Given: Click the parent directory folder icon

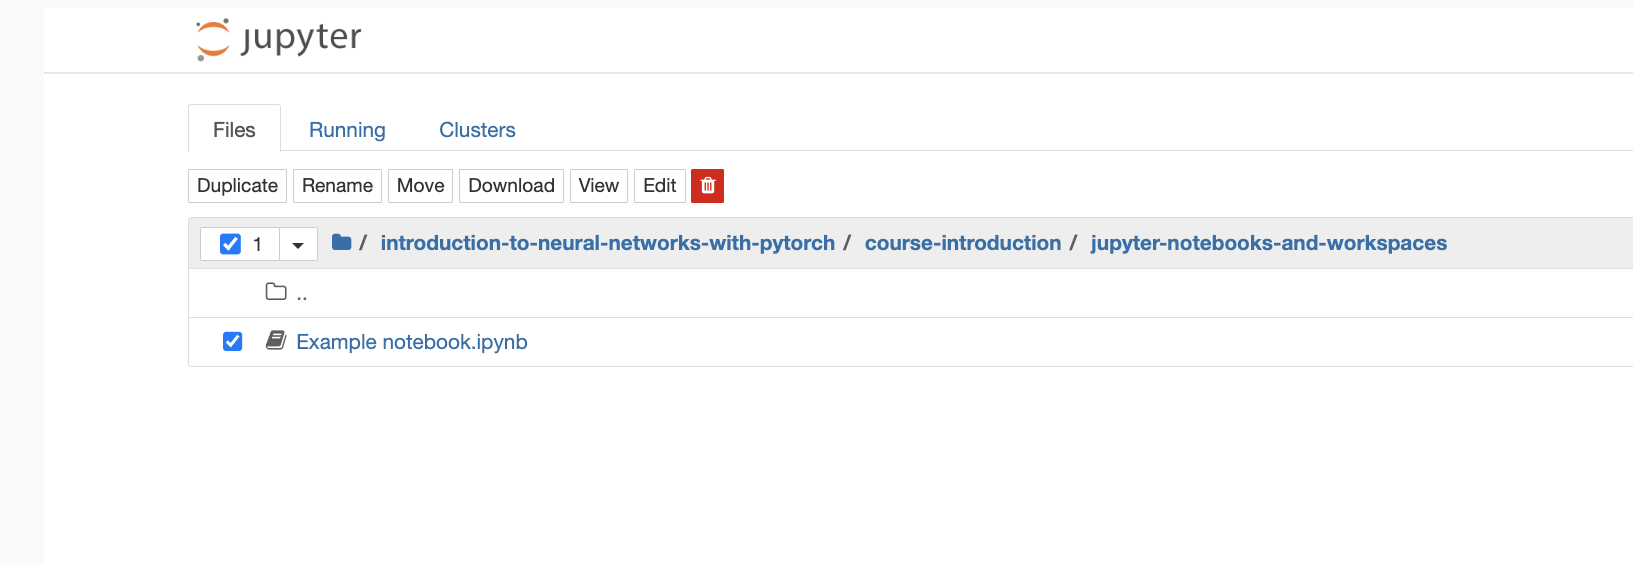Looking at the screenshot, I should [276, 292].
